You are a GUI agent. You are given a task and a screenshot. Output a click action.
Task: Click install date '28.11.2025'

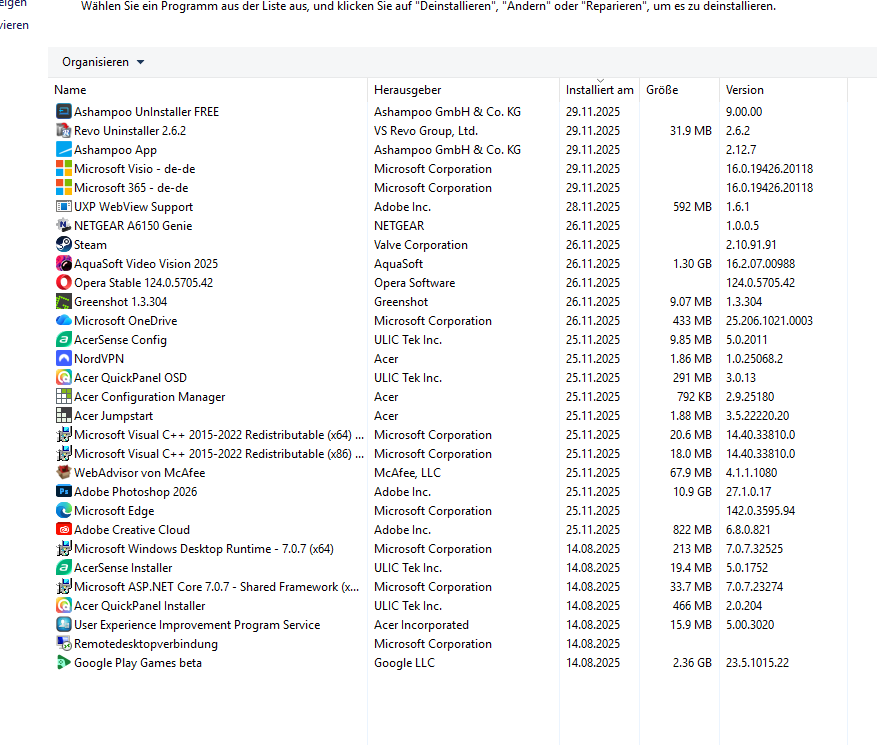[x=593, y=207]
